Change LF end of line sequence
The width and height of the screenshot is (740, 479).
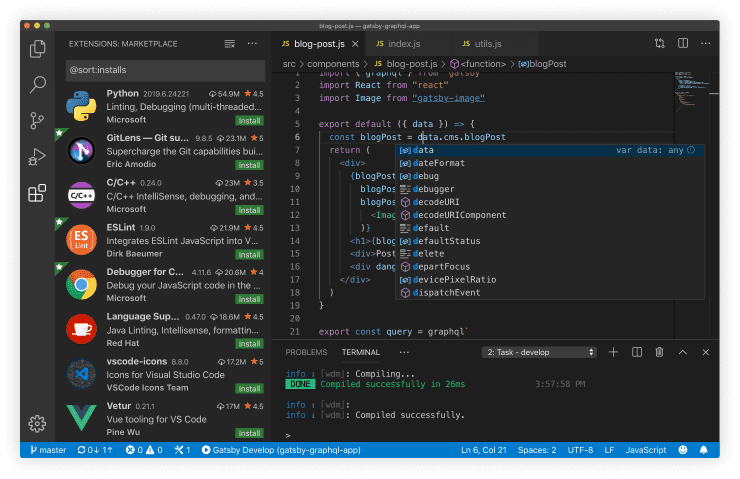609,450
